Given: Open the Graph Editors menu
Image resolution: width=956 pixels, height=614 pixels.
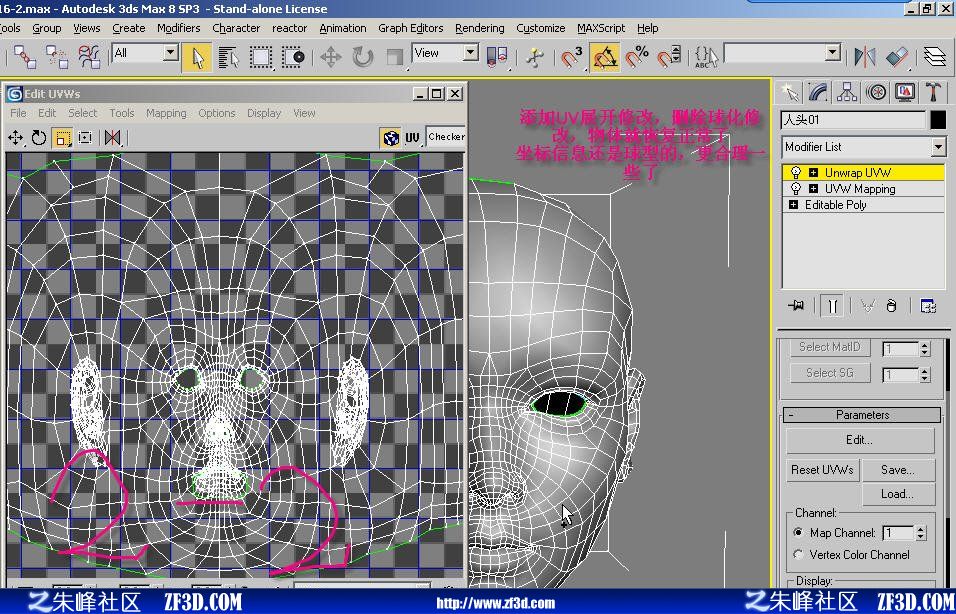Looking at the screenshot, I should (x=410, y=28).
